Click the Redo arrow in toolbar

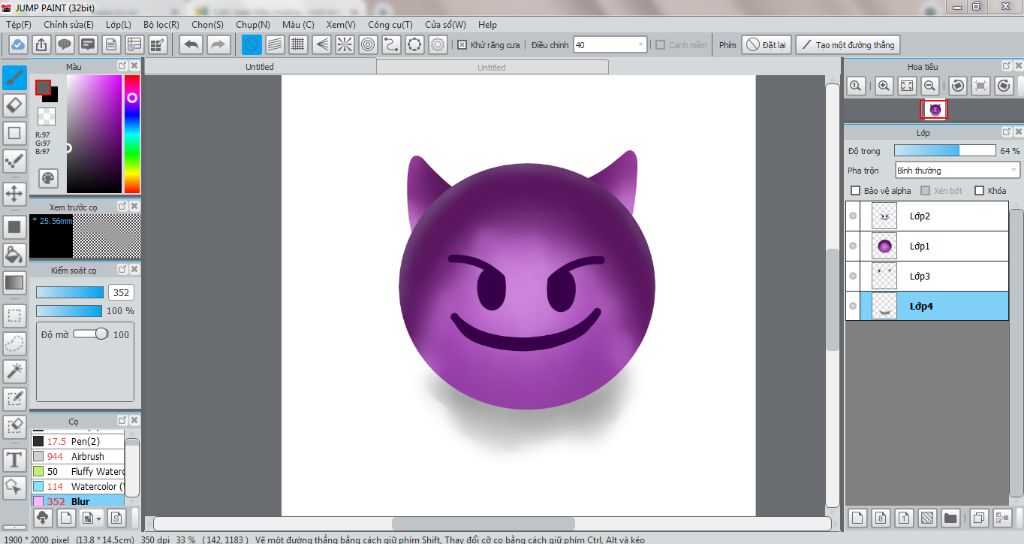pos(217,45)
